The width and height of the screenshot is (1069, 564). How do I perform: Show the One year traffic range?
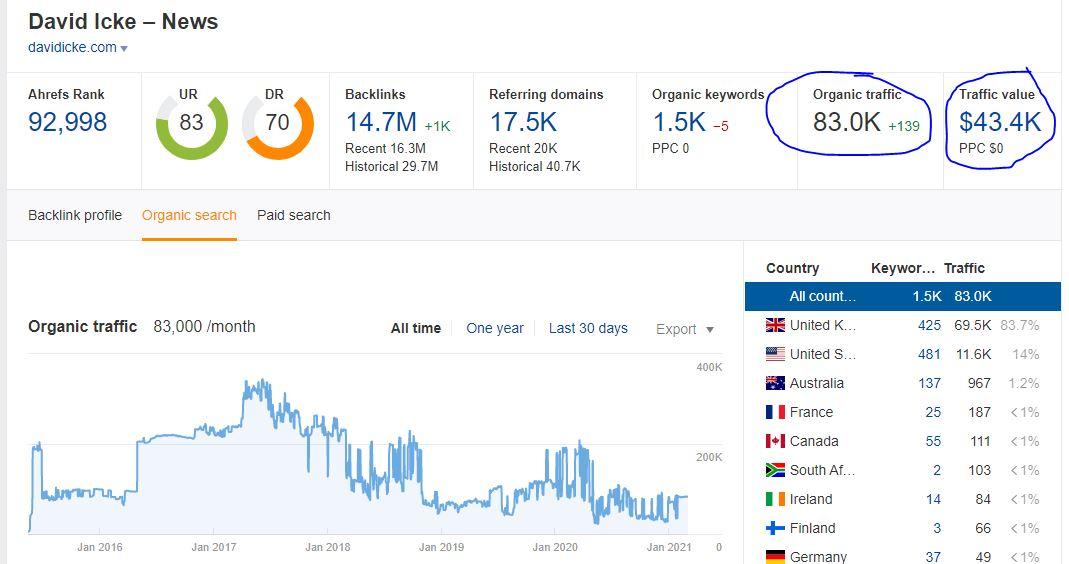click(495, 328)
